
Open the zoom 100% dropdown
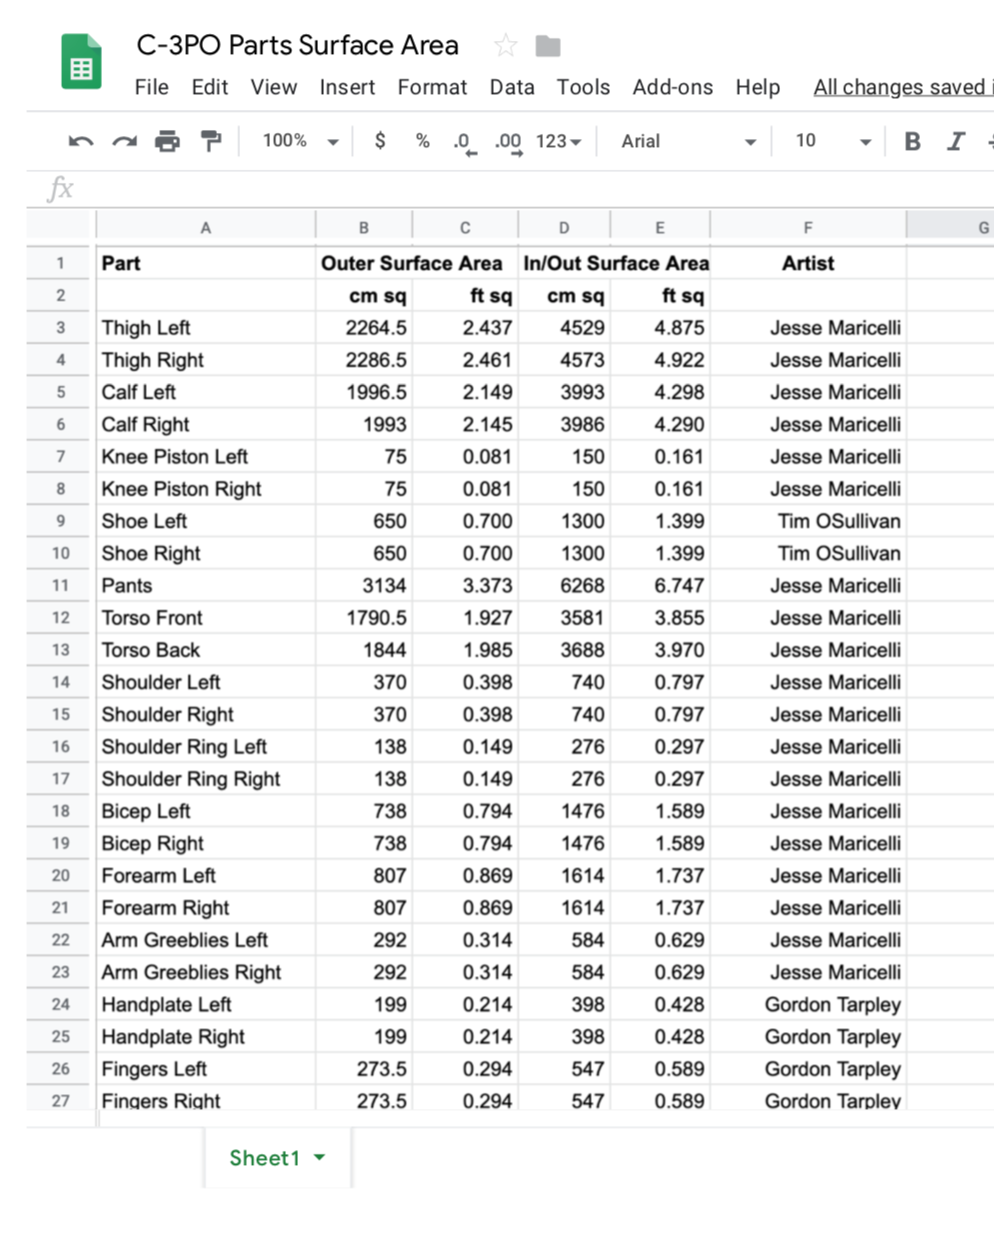pos(300,141)
